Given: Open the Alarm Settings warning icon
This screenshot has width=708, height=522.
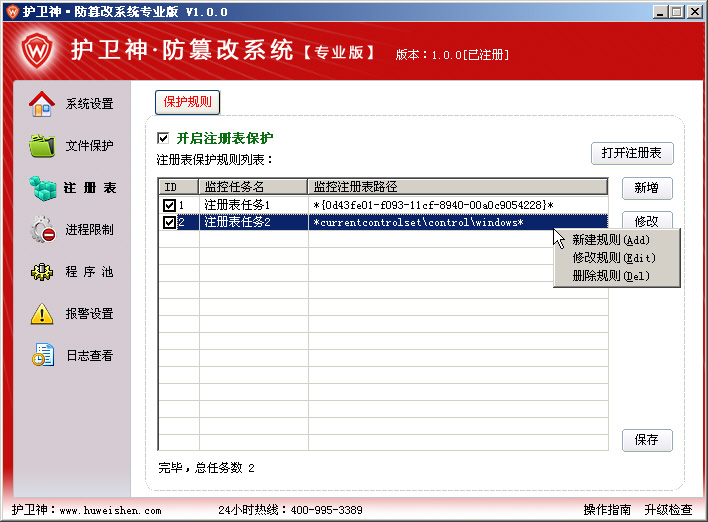Looking at the screenshot, I should coord(41,313).
